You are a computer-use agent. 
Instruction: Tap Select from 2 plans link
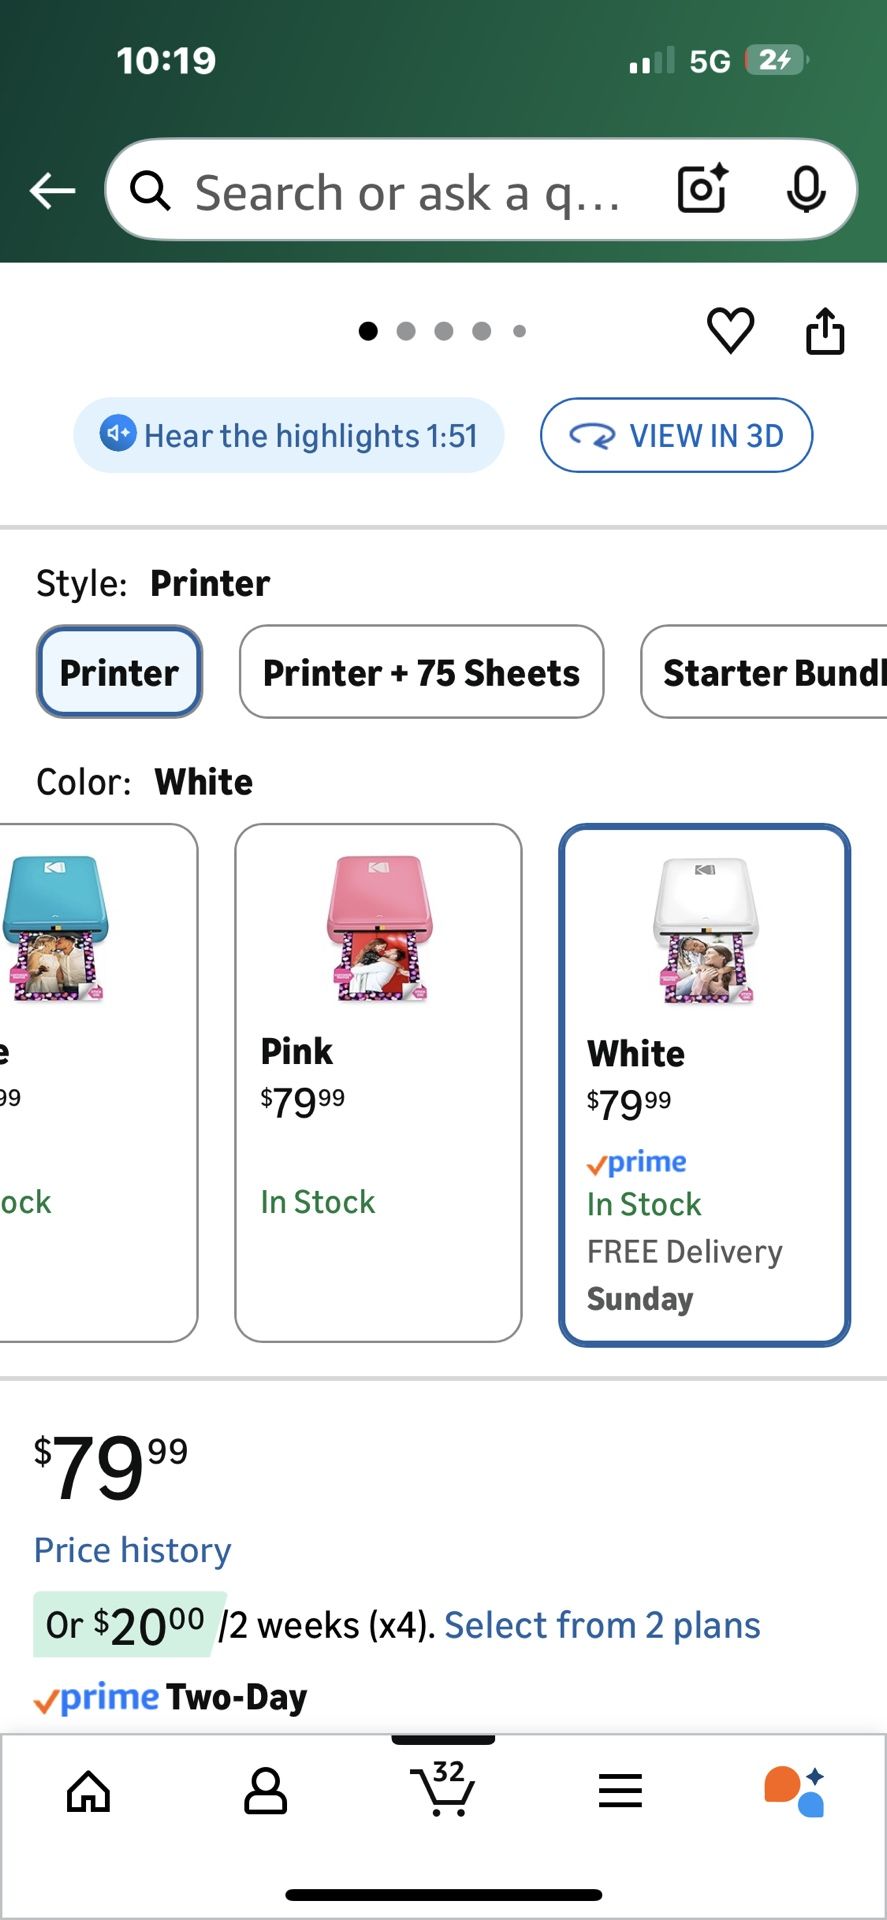point(602,1625)
